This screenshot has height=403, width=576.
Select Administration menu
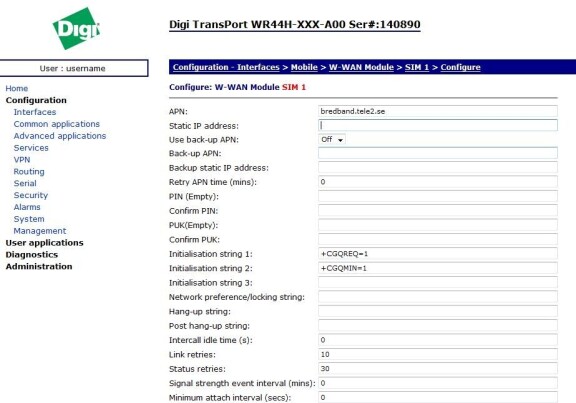click(x=39, y=266)
